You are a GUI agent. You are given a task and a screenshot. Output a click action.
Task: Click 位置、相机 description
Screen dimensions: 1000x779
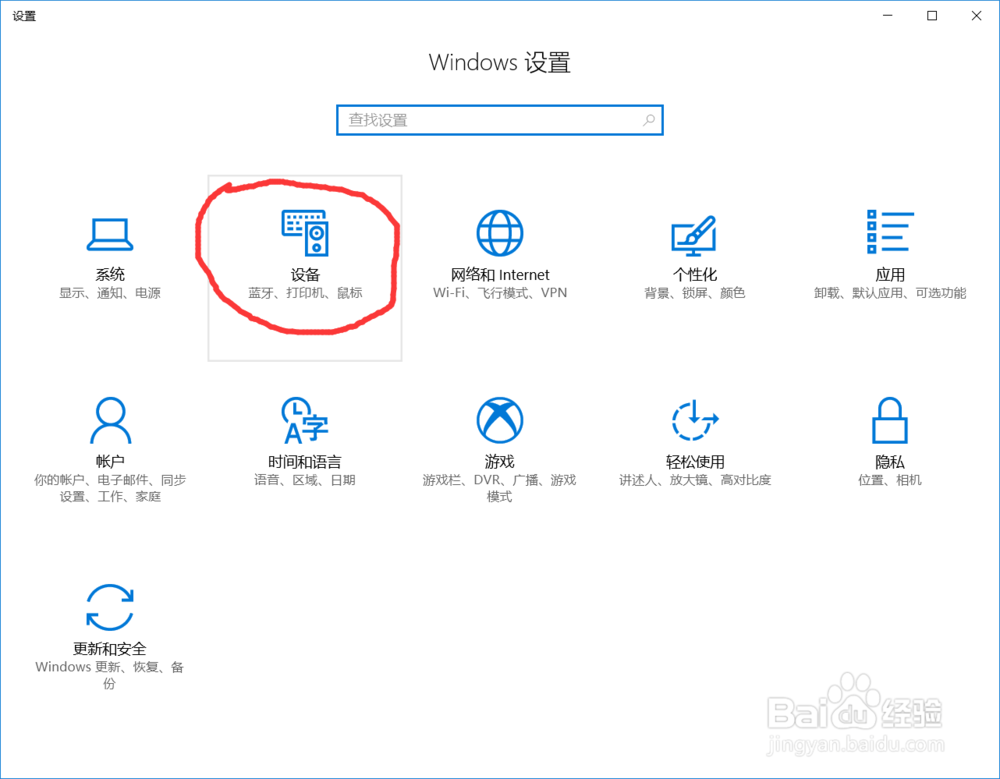[x=890, y=480]
